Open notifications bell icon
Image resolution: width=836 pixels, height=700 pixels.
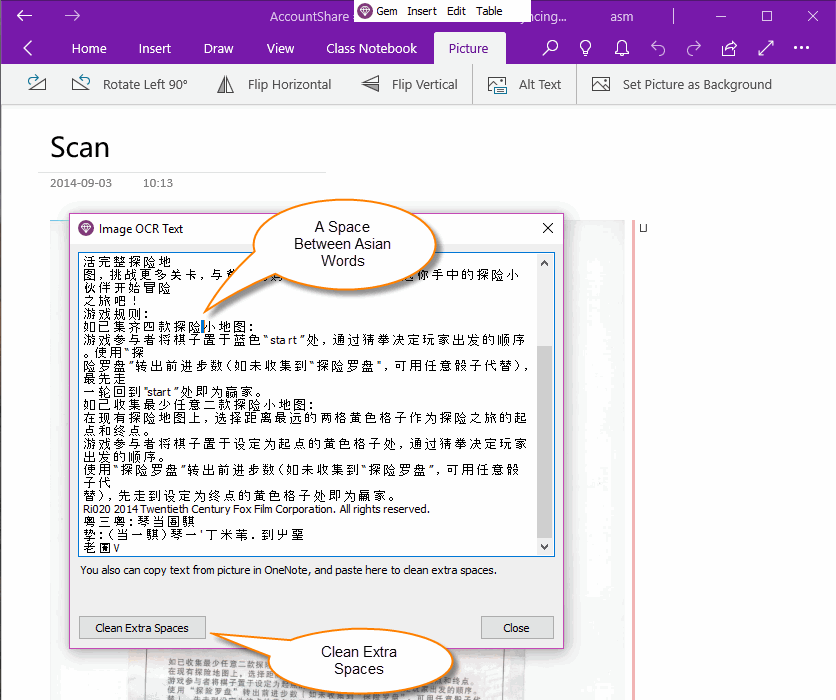(622, 49)
